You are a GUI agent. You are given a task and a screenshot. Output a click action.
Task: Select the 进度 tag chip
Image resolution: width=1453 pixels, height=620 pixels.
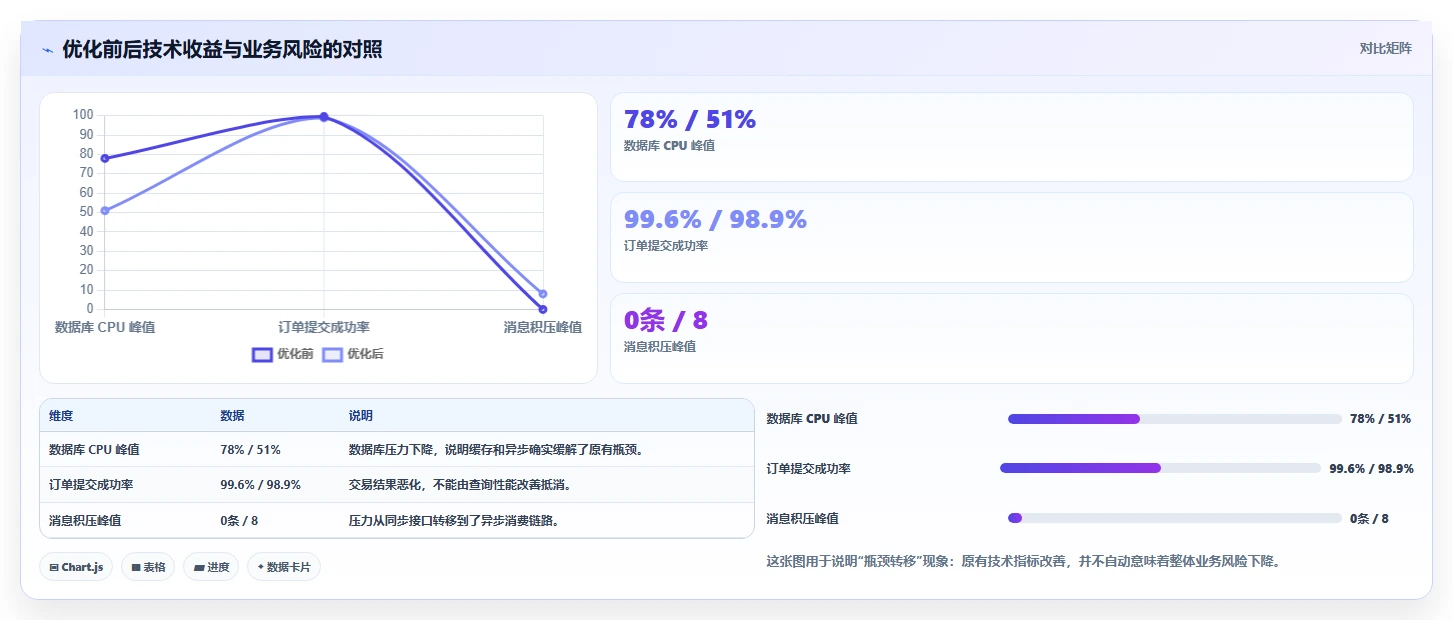(x=211, y=567)
